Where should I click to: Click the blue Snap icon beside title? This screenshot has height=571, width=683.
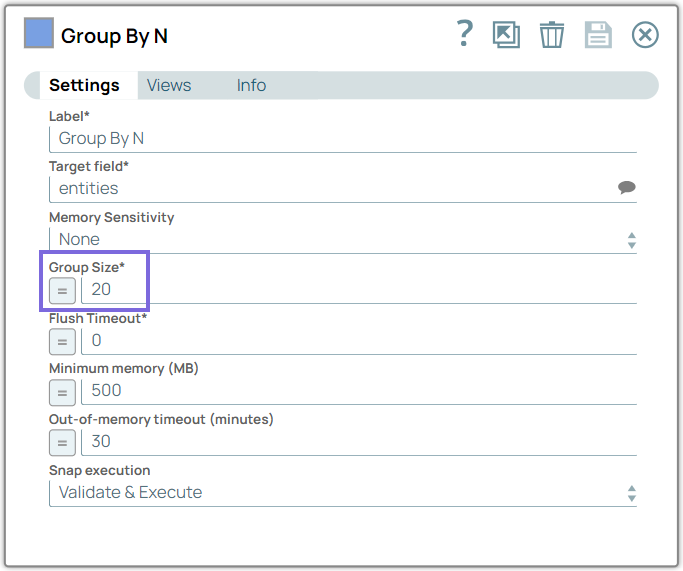(x=38, y=35)
